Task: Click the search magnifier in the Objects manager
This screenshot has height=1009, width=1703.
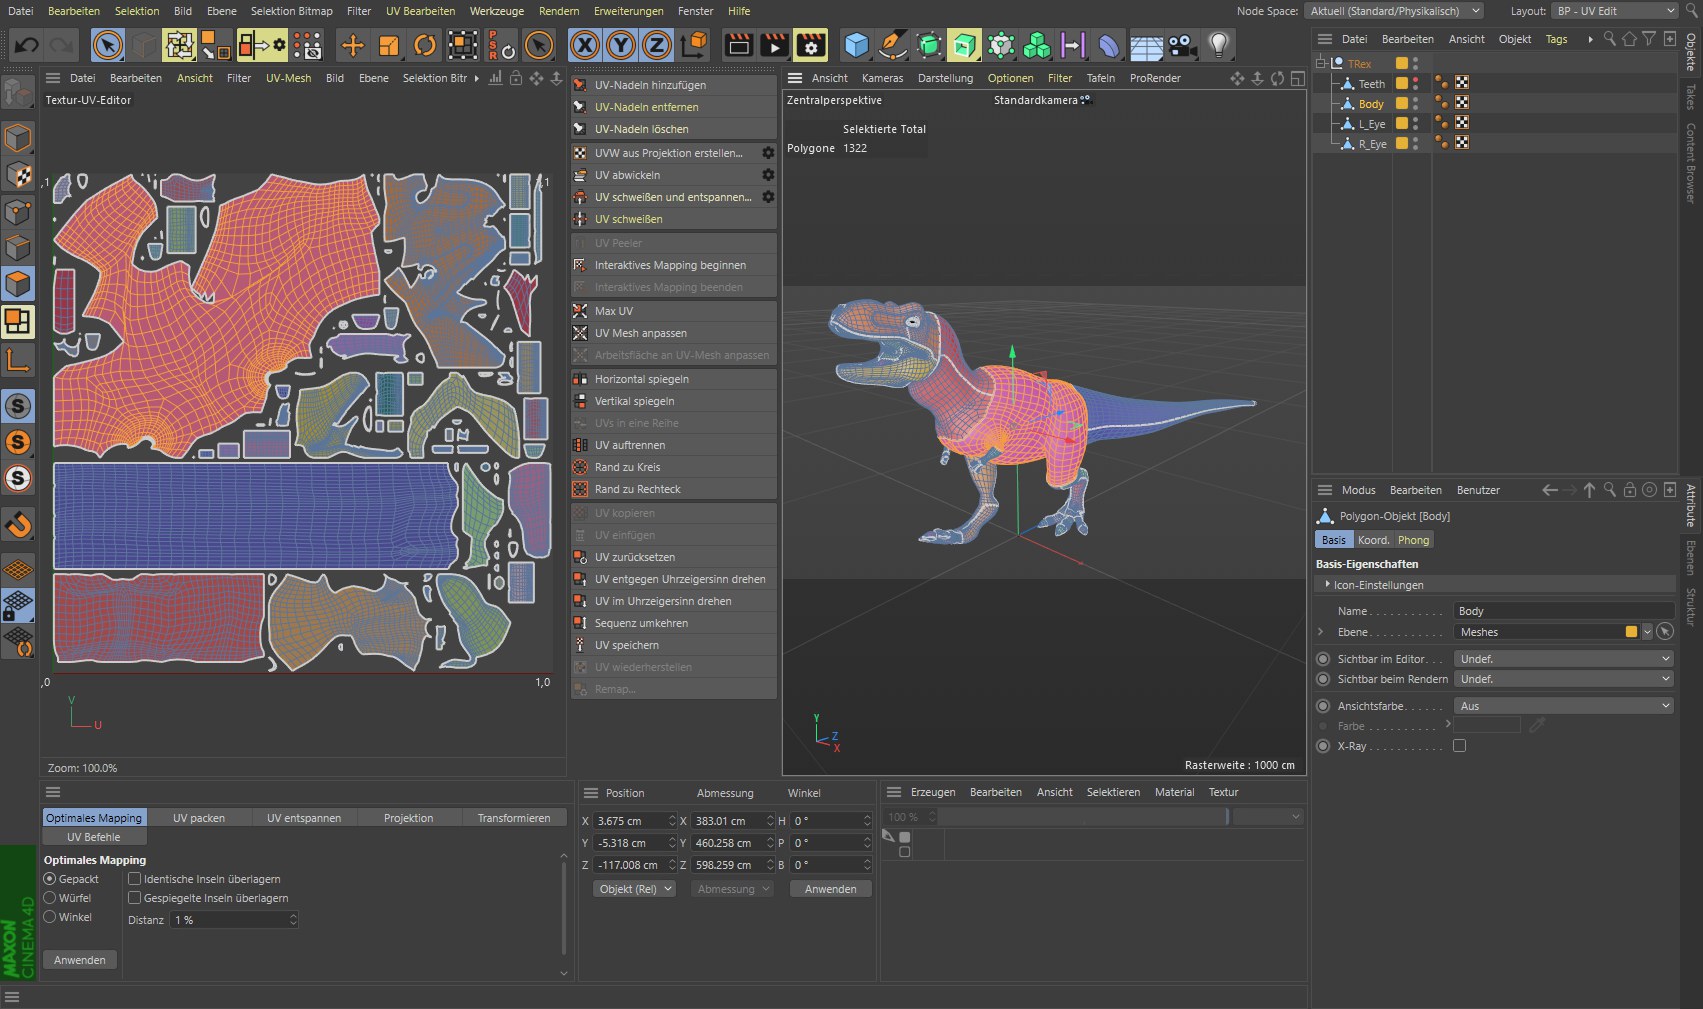Action: coord(1609,39)
